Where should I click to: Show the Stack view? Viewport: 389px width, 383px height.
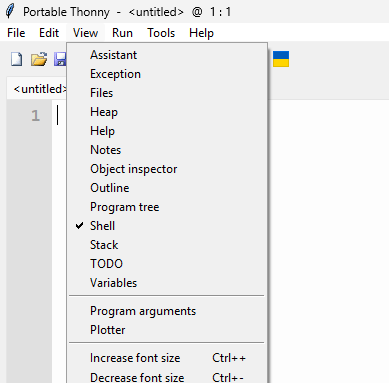[x=167, y=245]
